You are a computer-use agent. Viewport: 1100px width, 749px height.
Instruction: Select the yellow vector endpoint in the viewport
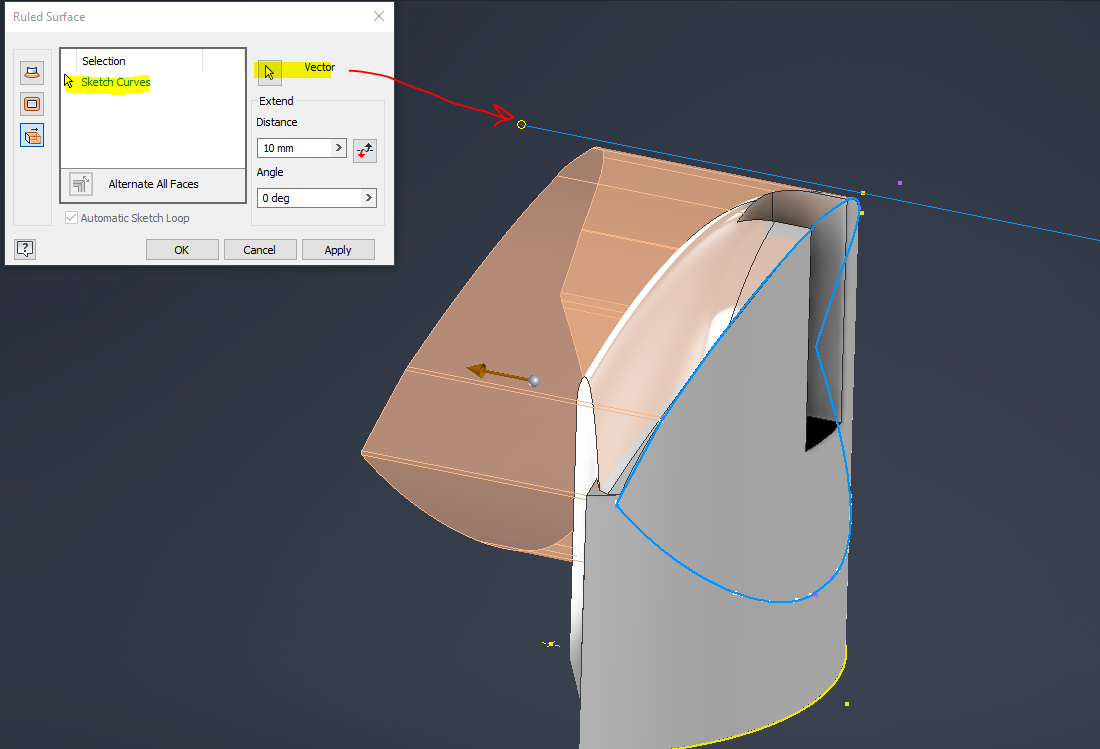521,125
